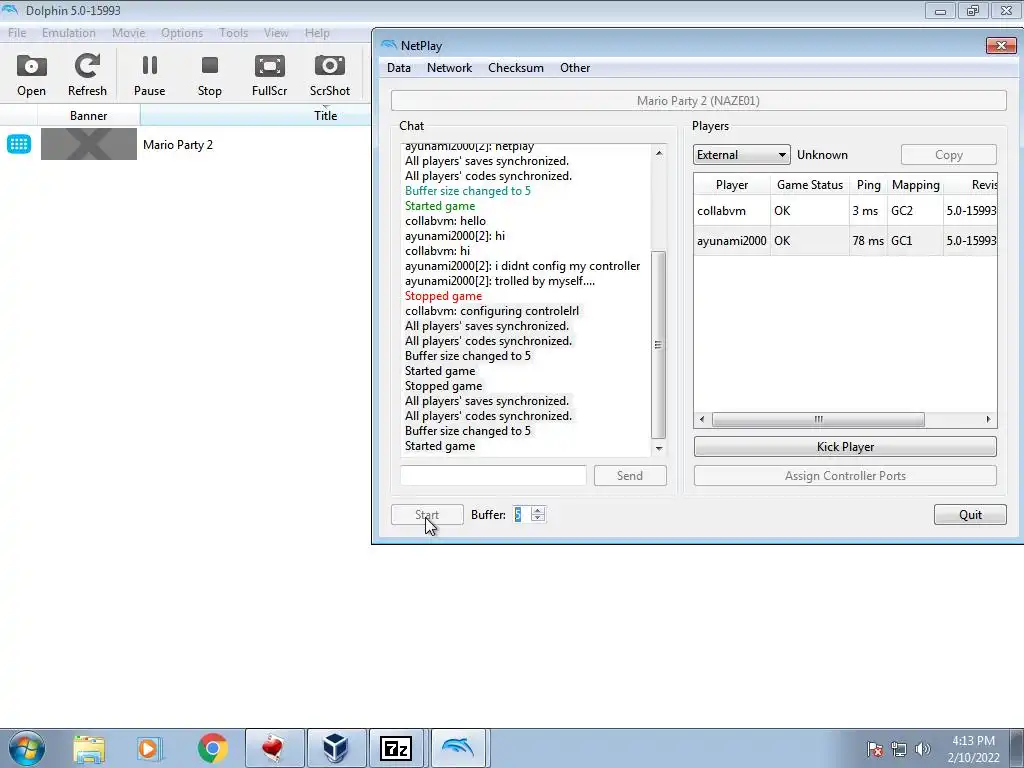Open the Windows Start orb
This screenshot has width=1024, height=768.
coord(27,748)
